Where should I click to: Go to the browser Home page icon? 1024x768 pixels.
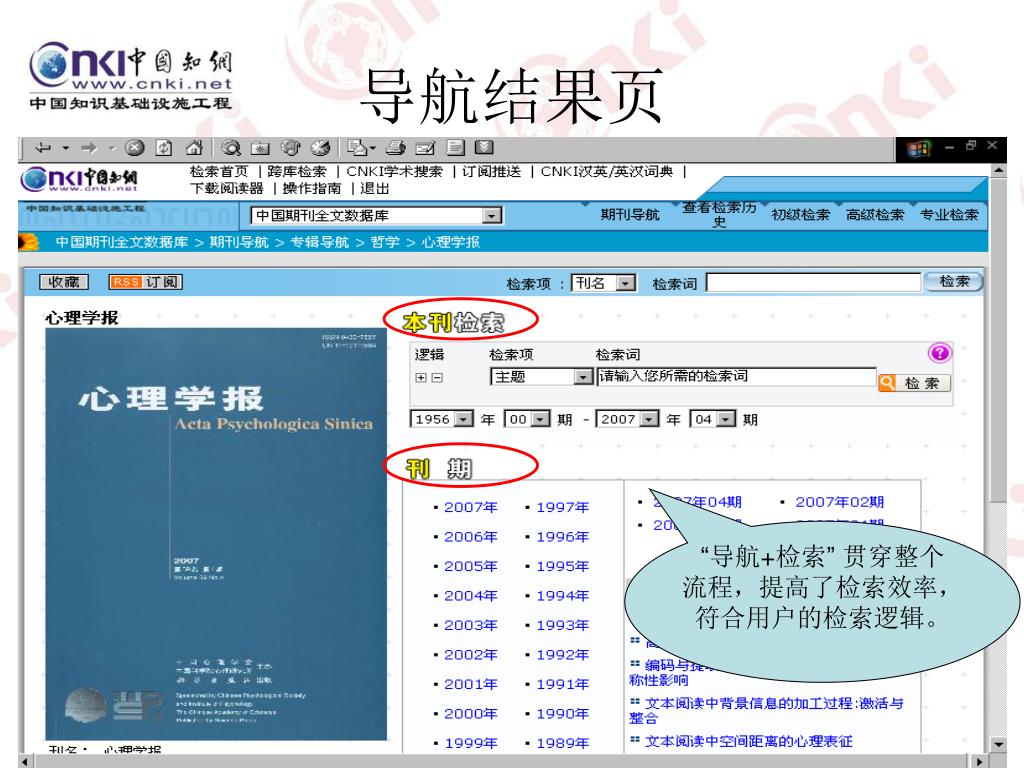tap(194, 148)
